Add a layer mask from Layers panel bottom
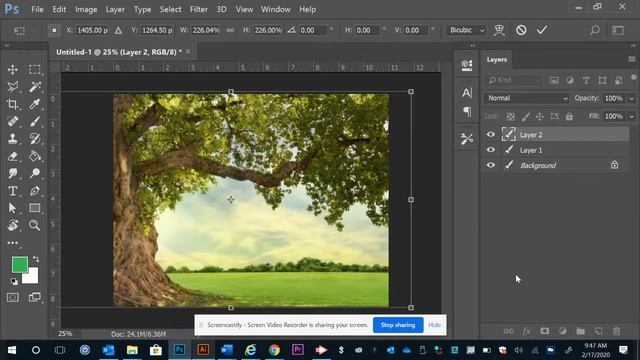 [x=544, y=331]
